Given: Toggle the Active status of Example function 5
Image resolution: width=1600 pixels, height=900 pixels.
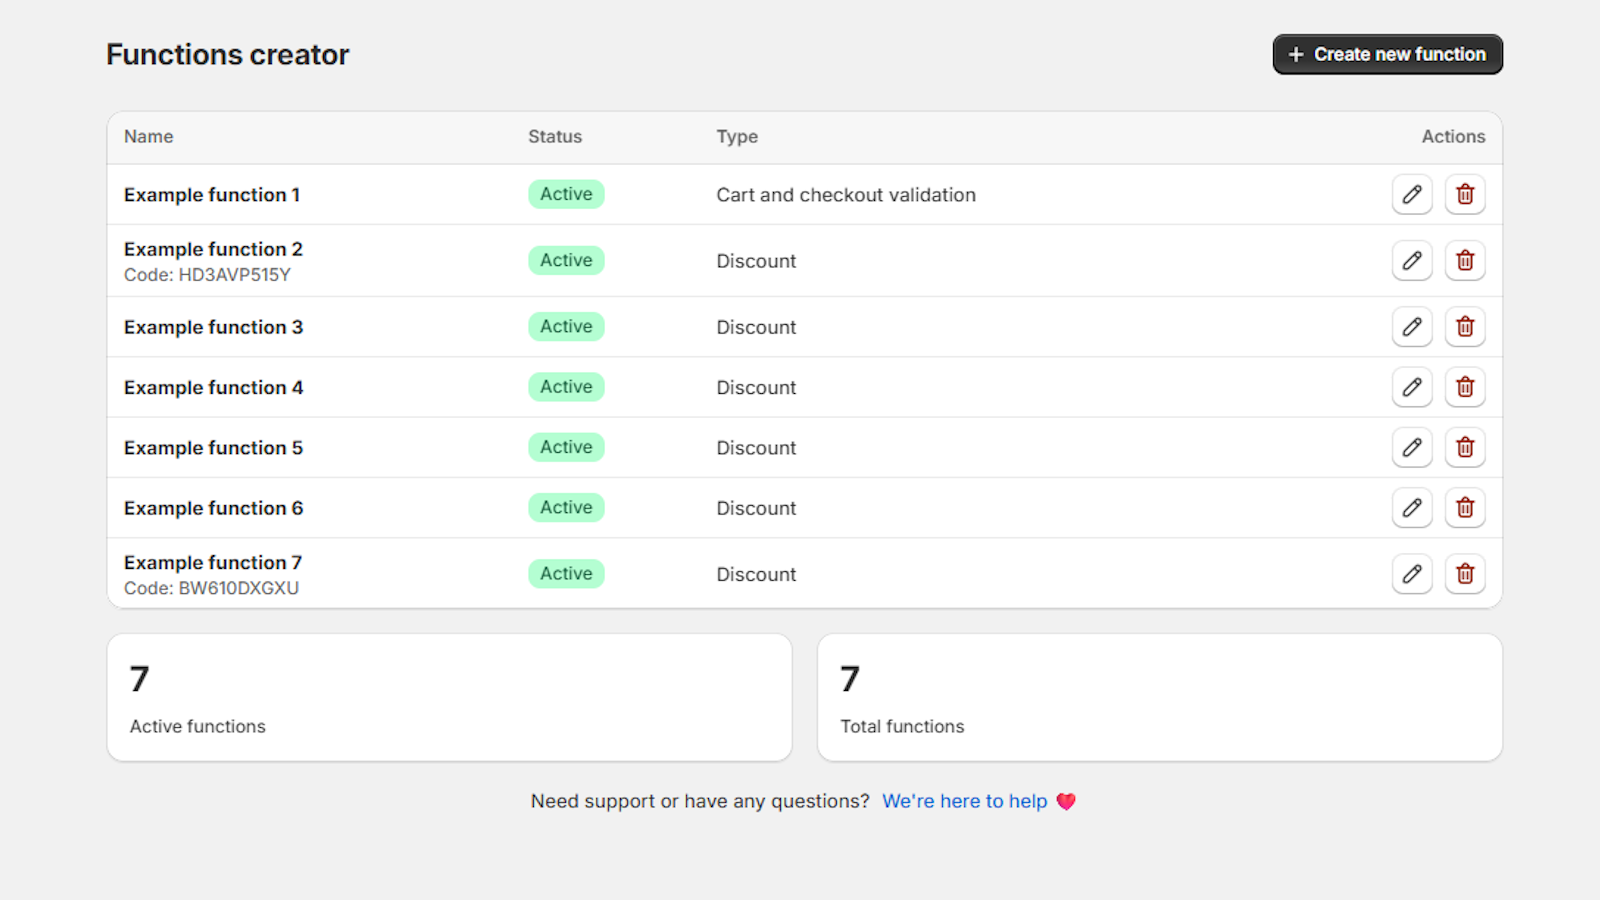Looking at the screenshot, I should pos(566,447).
